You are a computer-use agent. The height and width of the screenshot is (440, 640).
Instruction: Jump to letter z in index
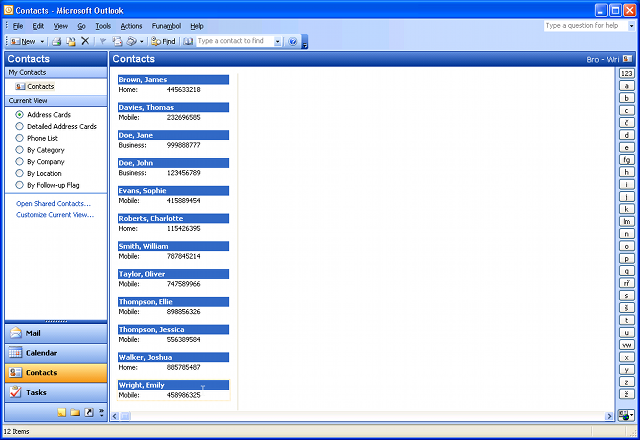pyautogui.click(x=627, y=382)
